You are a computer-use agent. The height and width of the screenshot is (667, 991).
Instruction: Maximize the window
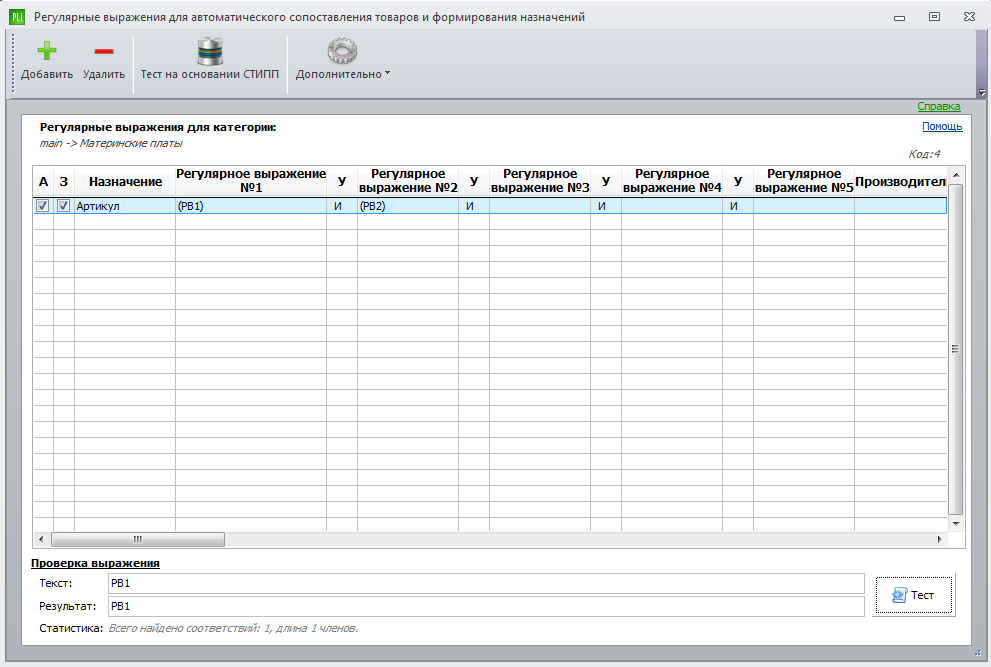(934, 17)
